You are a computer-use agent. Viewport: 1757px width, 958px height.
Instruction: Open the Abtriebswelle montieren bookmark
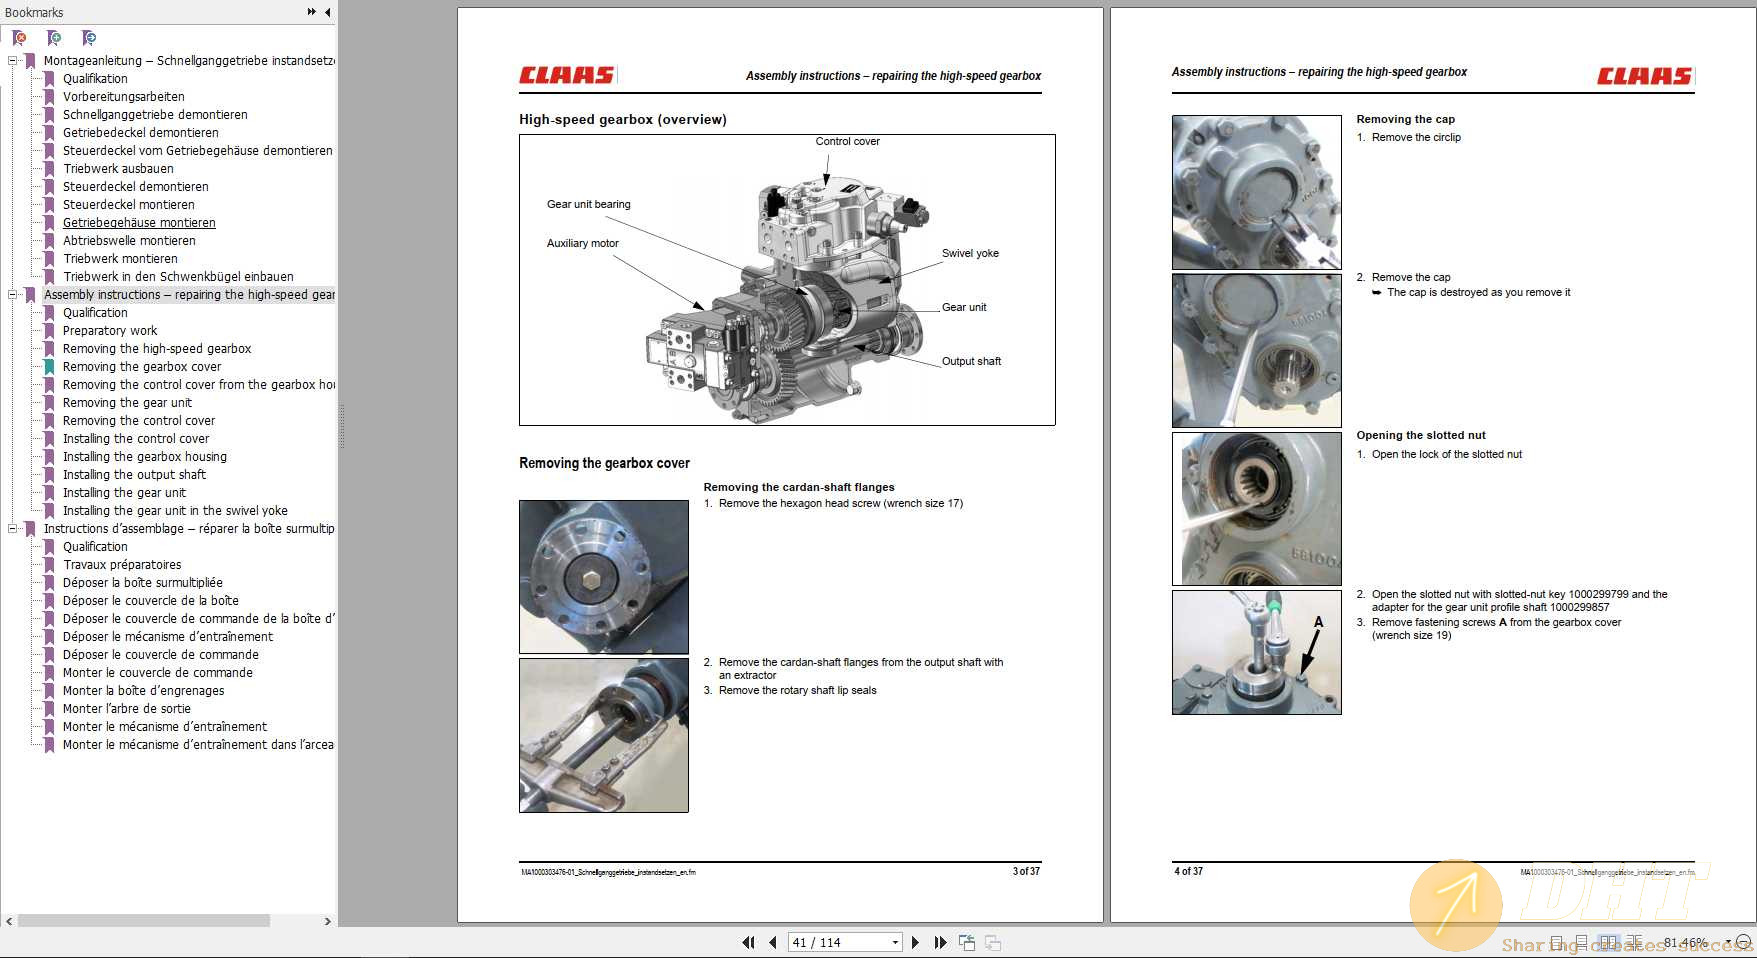point(129,240)
